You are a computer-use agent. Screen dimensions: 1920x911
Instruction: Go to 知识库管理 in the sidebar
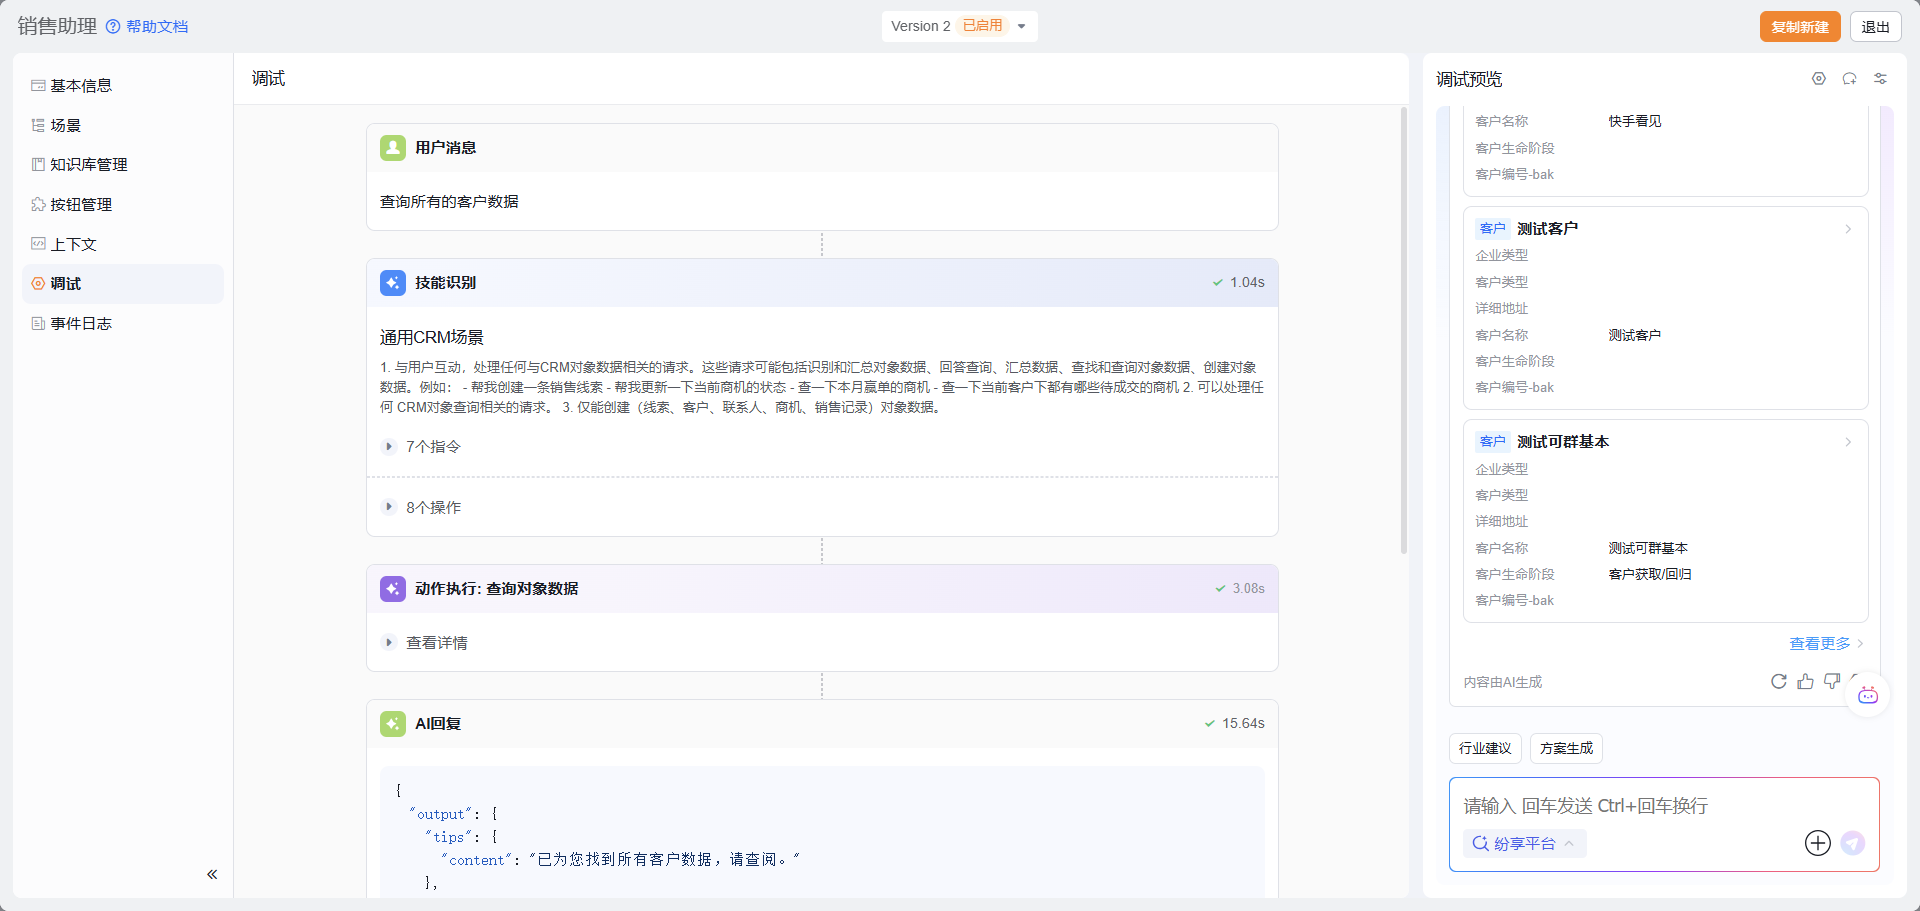tap(88, 164)
